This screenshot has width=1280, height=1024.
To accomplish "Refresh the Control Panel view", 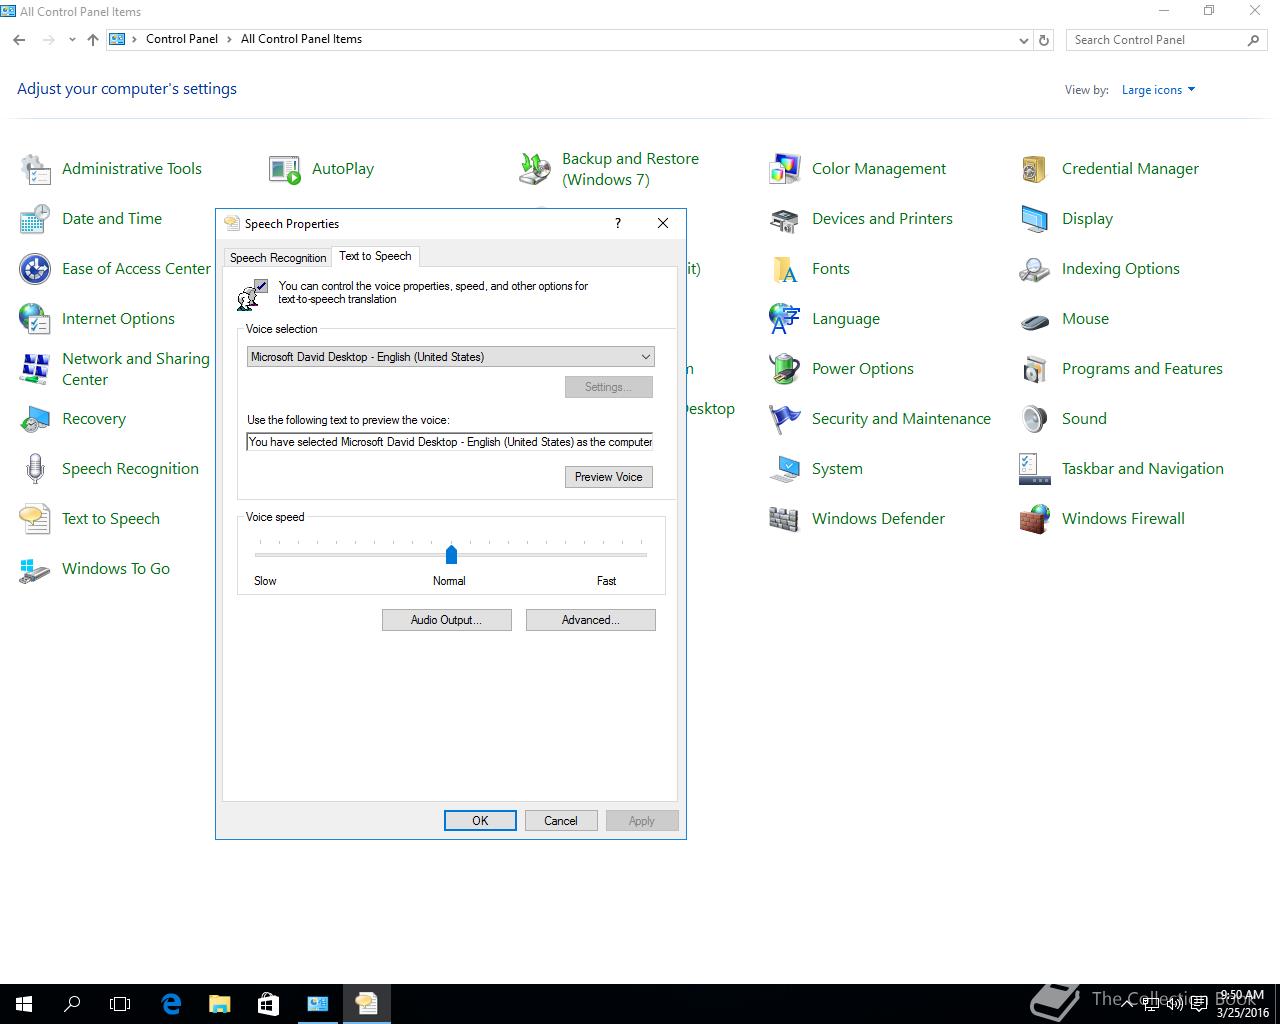I will tap(1044, 40).
